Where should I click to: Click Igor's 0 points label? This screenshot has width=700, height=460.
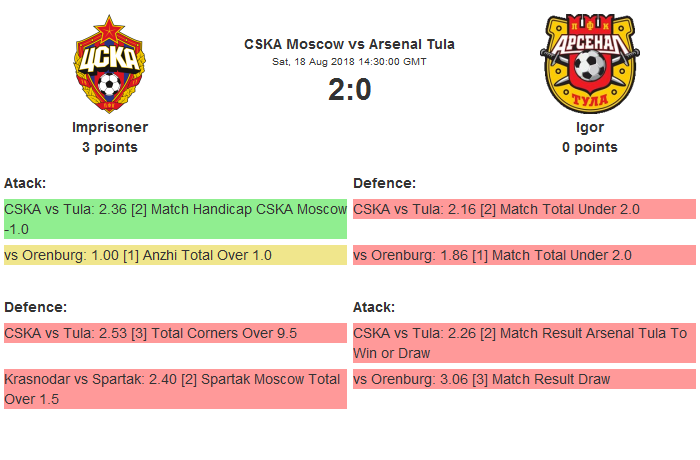(x=589, y=147)
